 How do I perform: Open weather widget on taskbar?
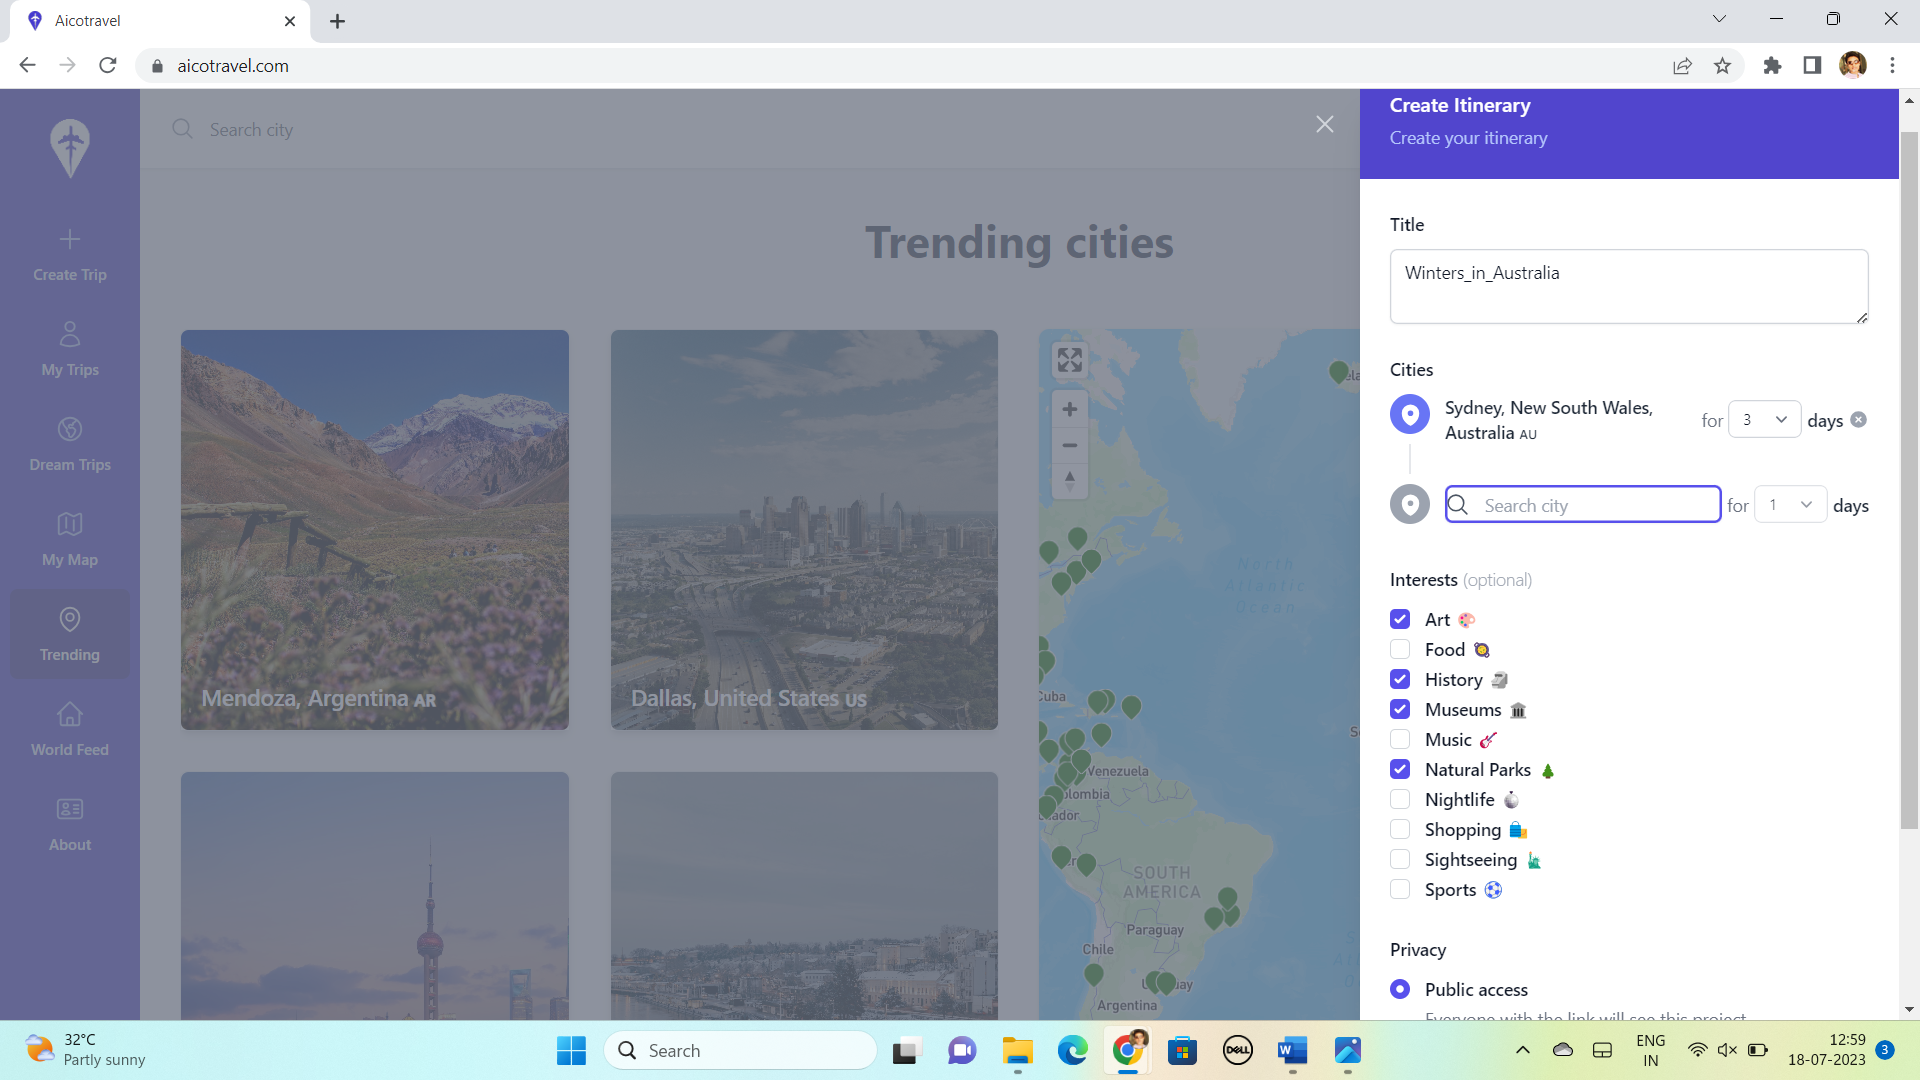tap(85, 1050)
